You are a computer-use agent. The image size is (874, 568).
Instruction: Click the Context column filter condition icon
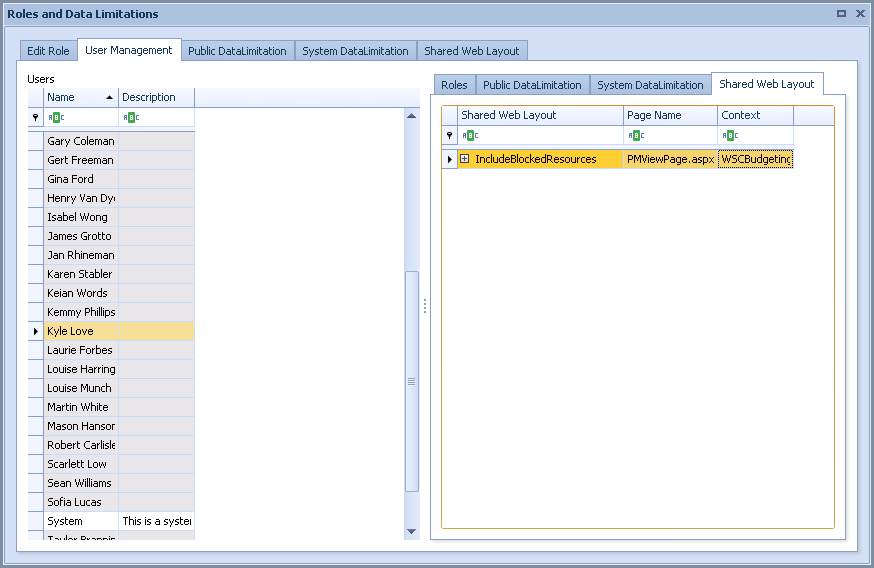(729, 135)
